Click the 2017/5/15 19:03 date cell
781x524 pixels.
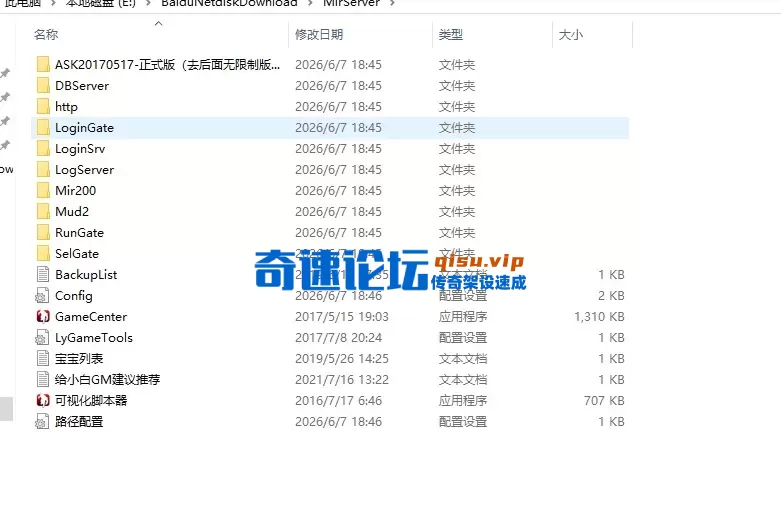pos(342,317)
